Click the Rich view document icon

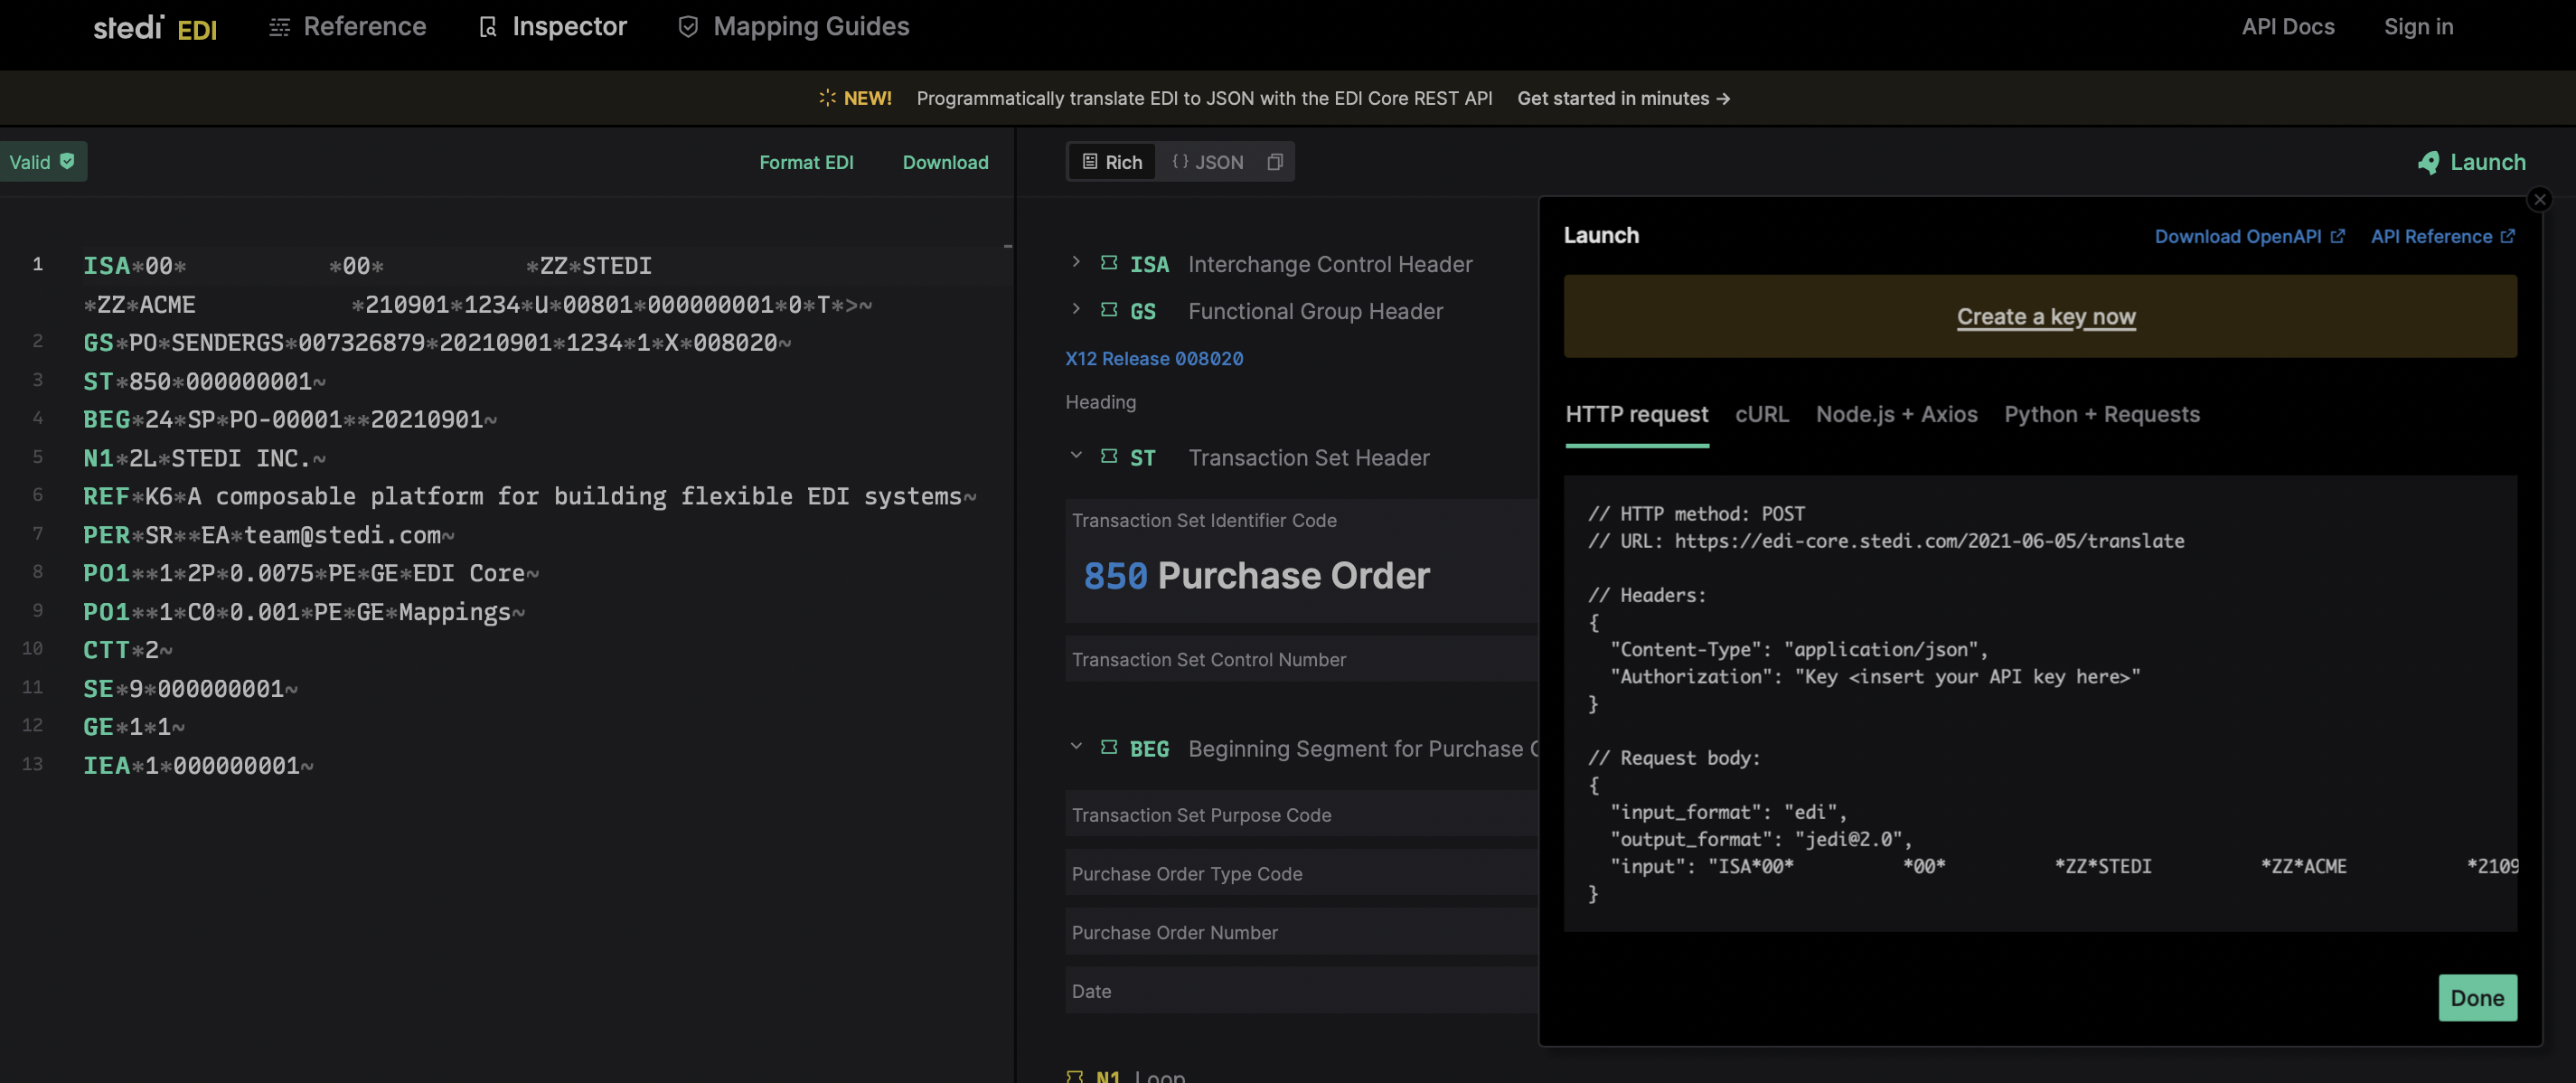coord(1090,161)
